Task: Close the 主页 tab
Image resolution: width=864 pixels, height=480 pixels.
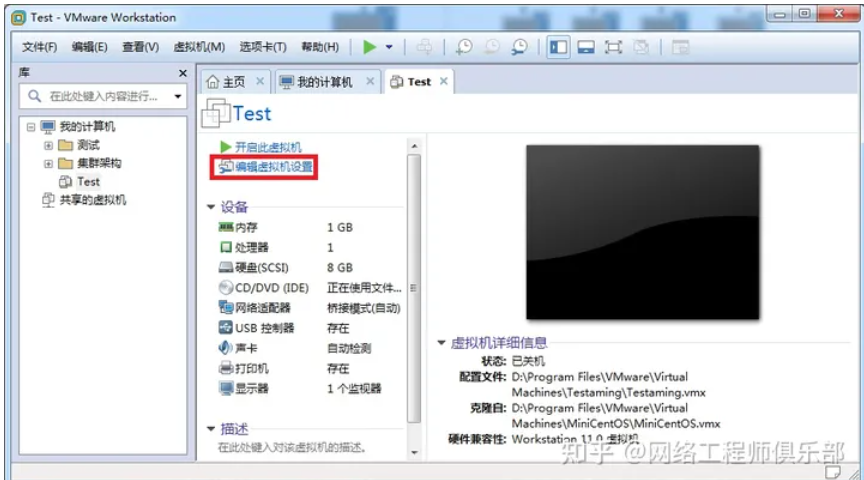Action: [260, 82]
